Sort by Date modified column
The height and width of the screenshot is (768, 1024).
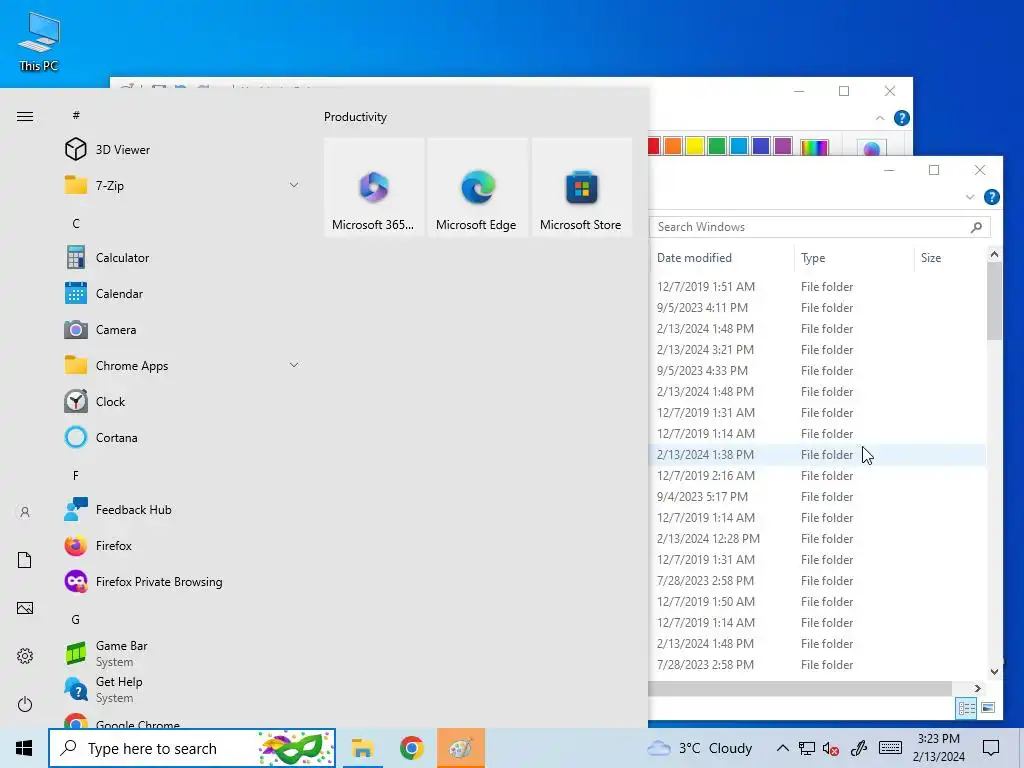point(722,258)
